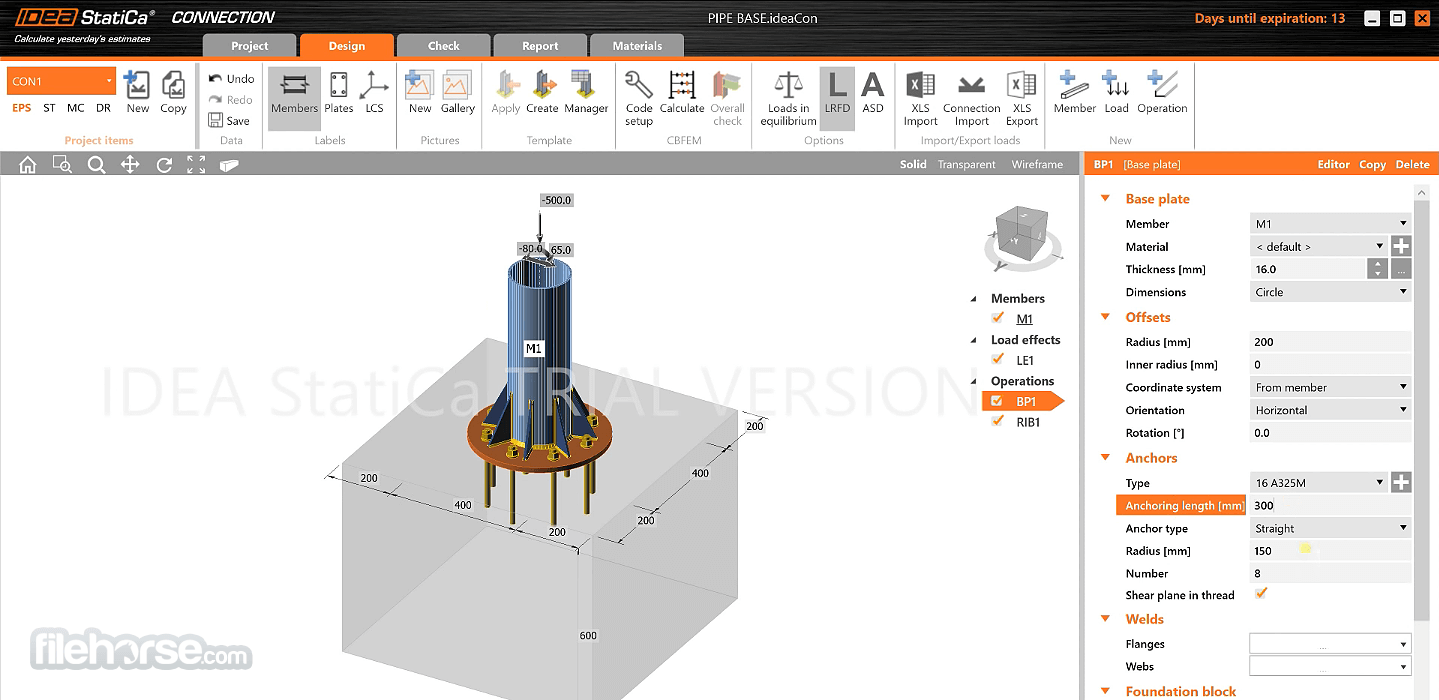Toggle M1 member visibility checkbox

click(997, 318)
